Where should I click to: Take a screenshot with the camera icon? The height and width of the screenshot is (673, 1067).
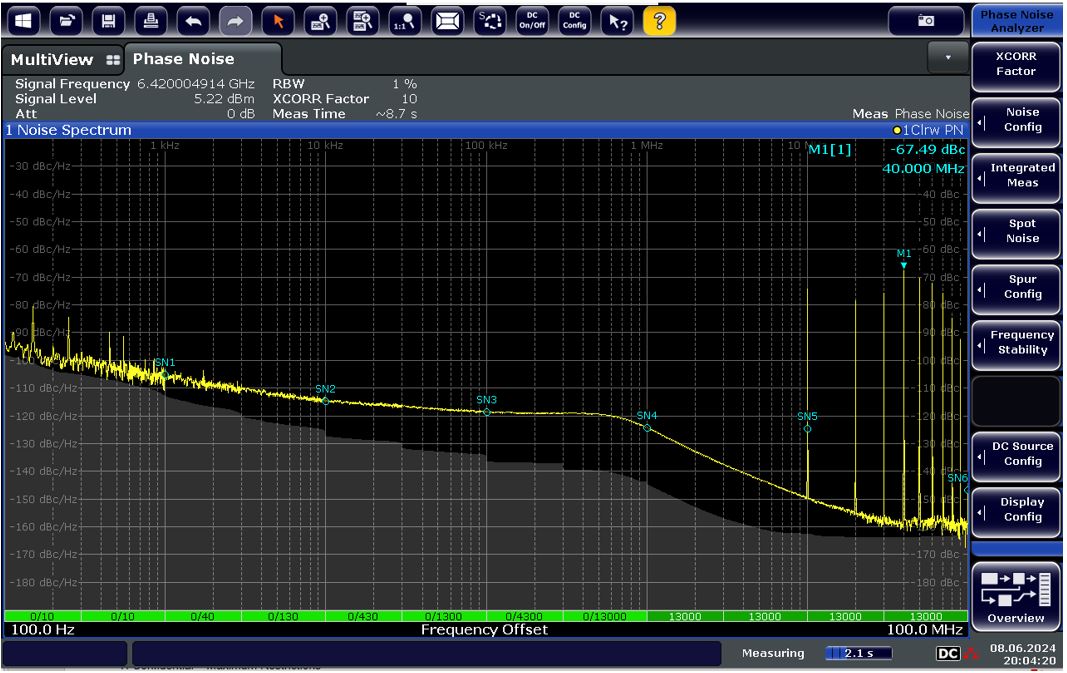(x=926, y=20)
